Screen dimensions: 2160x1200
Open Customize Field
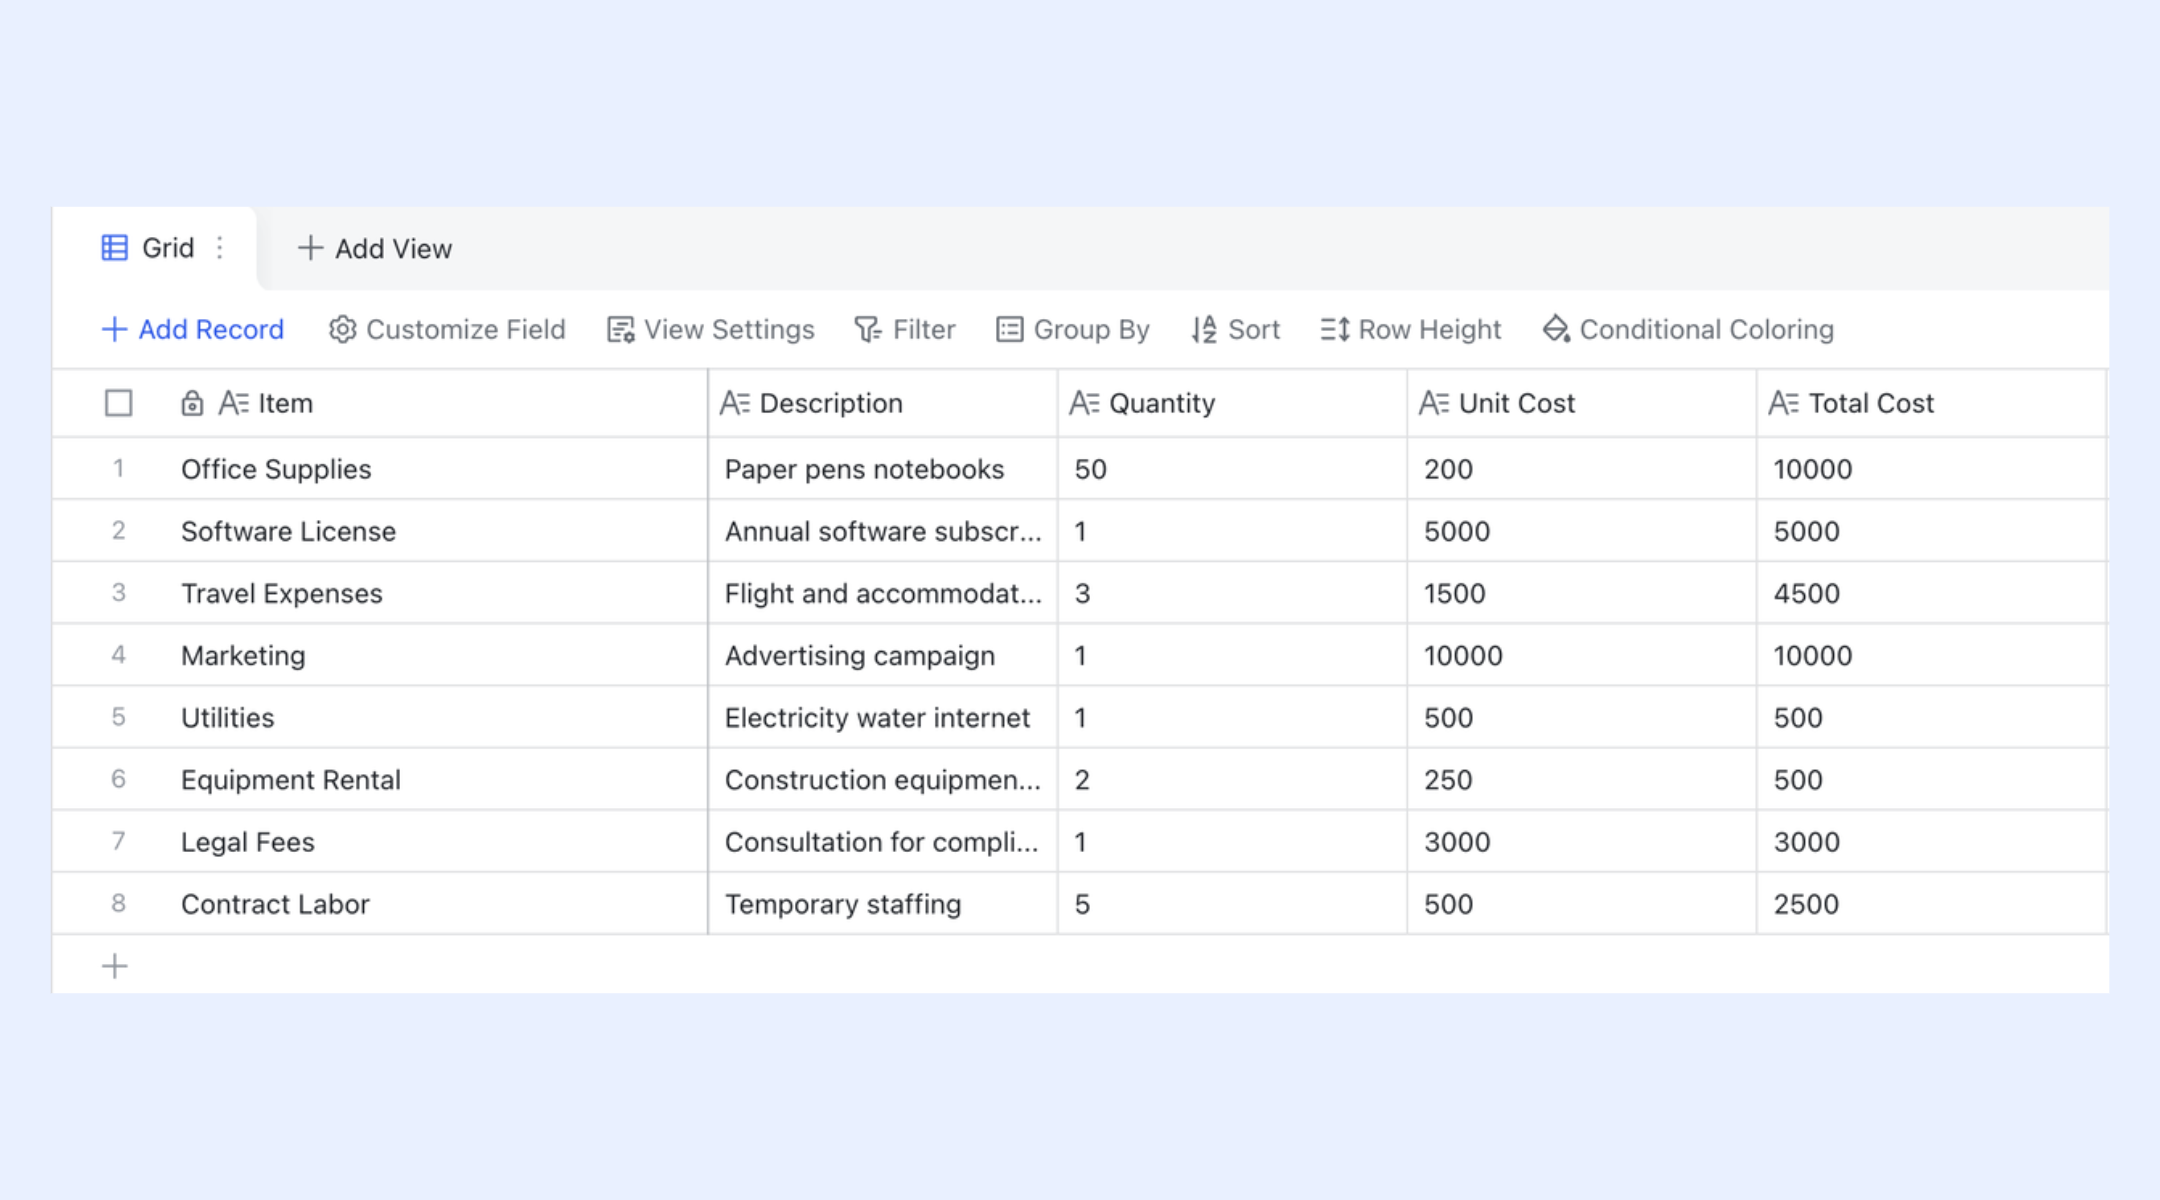coord(447,329)
